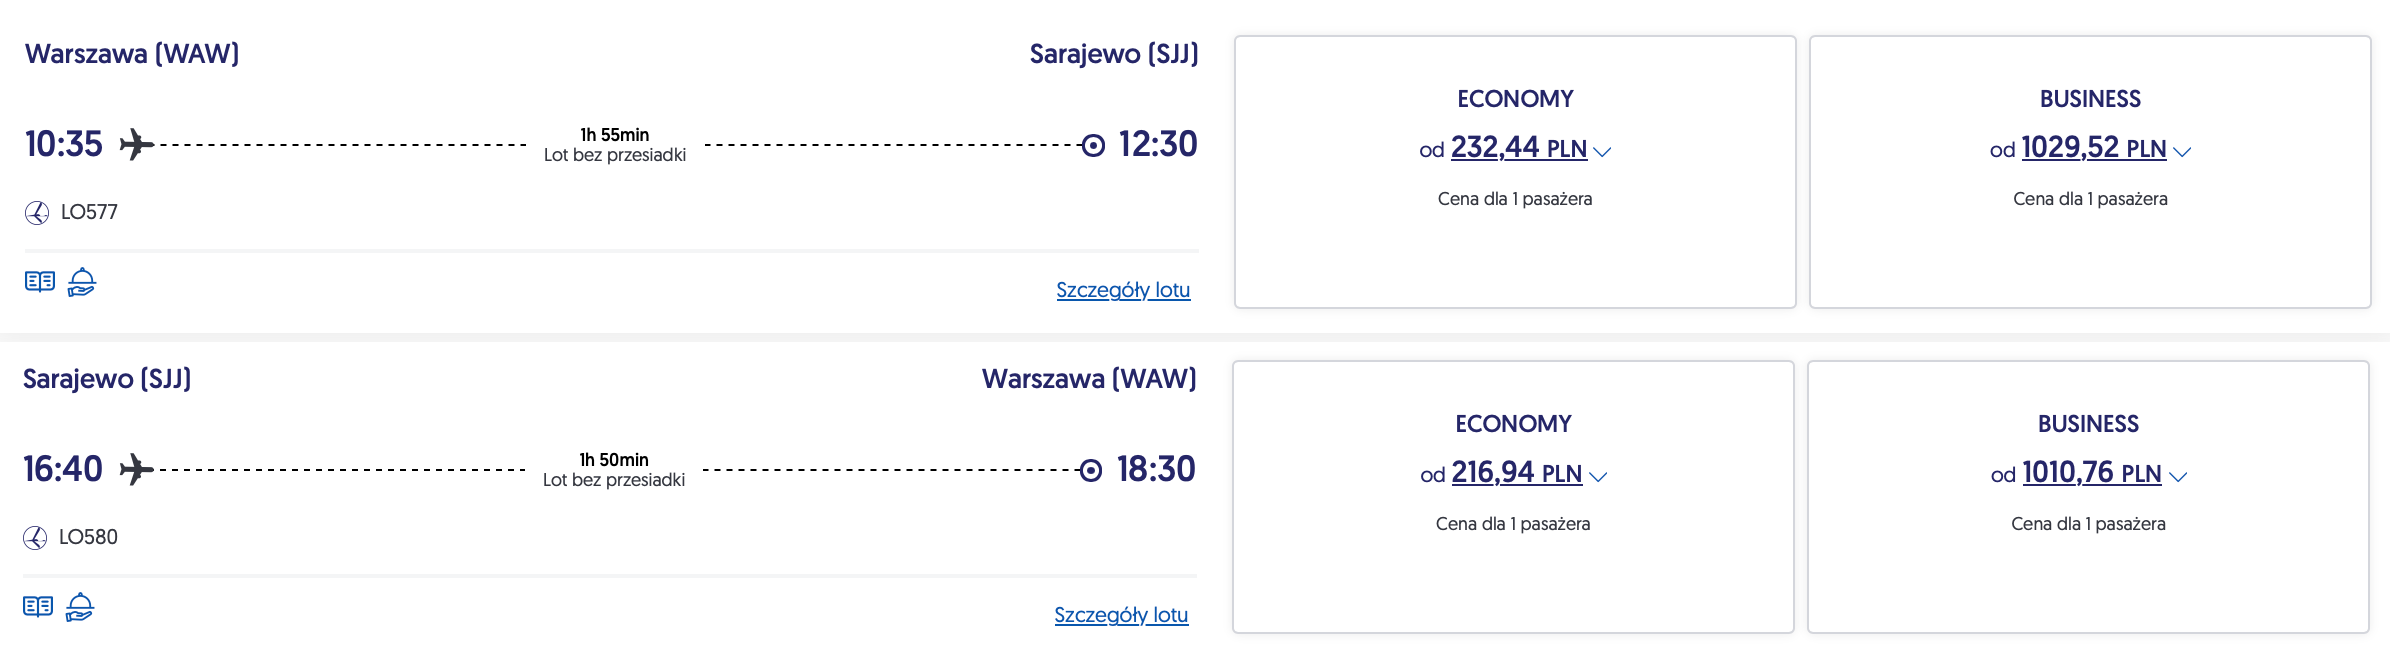Click the arrival marker icon before 12:30
Viewport: 2390px width, 656px height.
(1094, 146)
